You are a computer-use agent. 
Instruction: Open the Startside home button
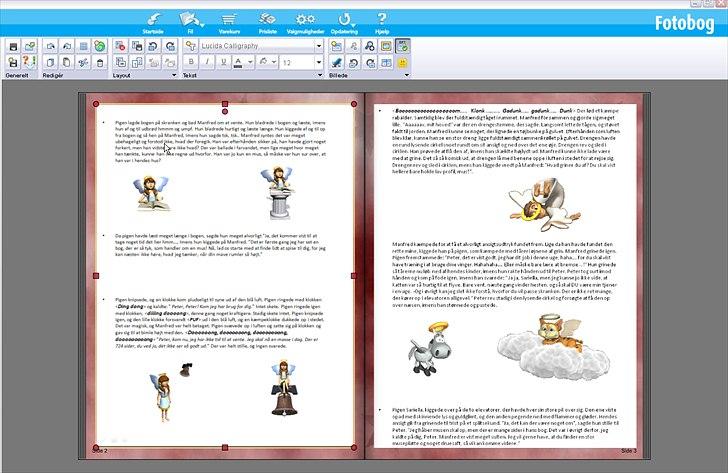(153, 23)
